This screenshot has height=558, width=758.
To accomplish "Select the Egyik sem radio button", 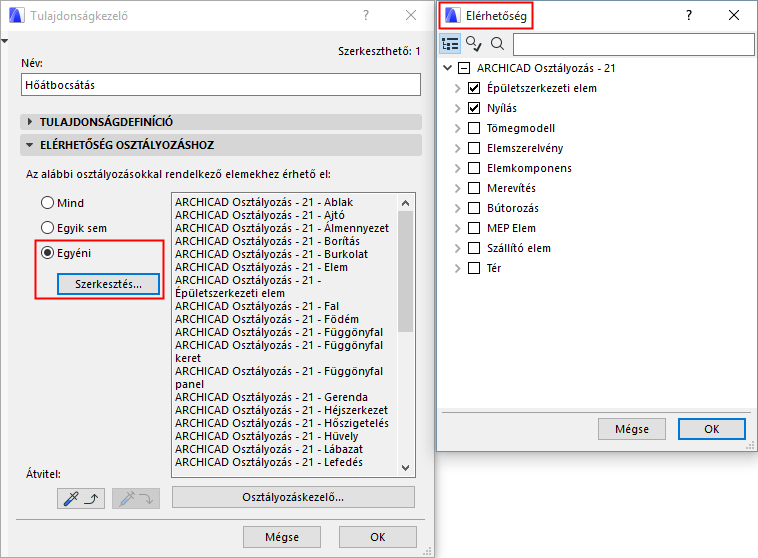I will [47, 228].
